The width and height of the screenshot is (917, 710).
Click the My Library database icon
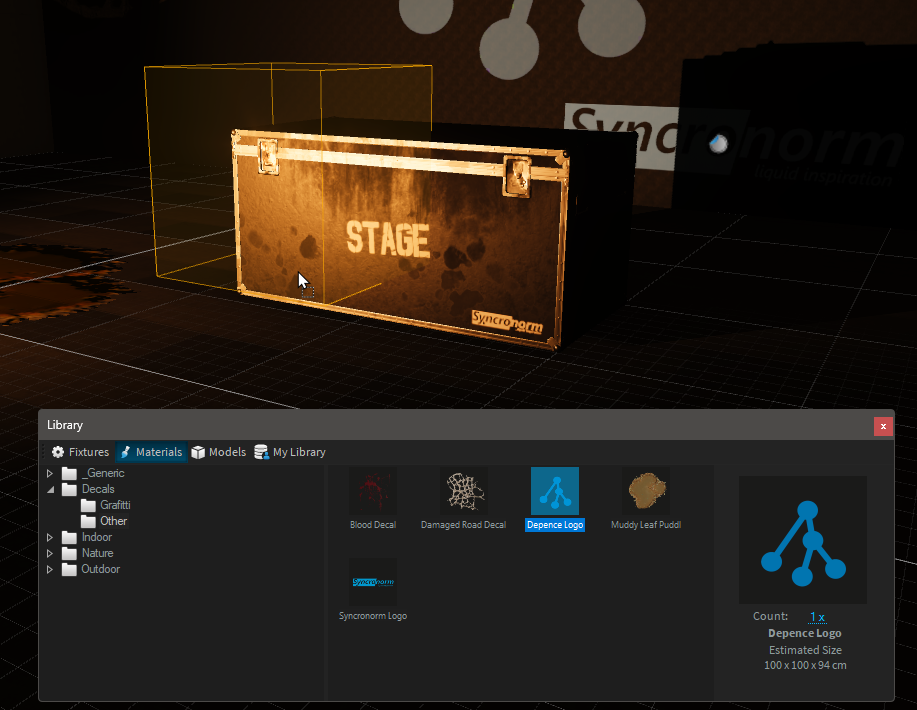pos(261,452)
